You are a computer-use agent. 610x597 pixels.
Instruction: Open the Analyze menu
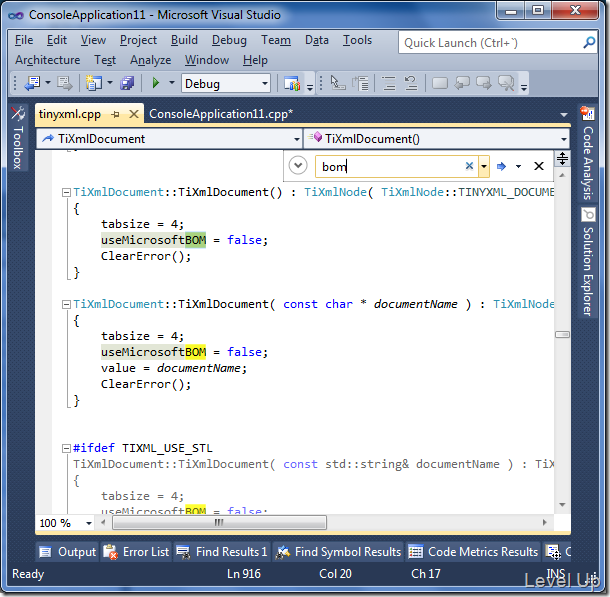(x=151, y=60)
